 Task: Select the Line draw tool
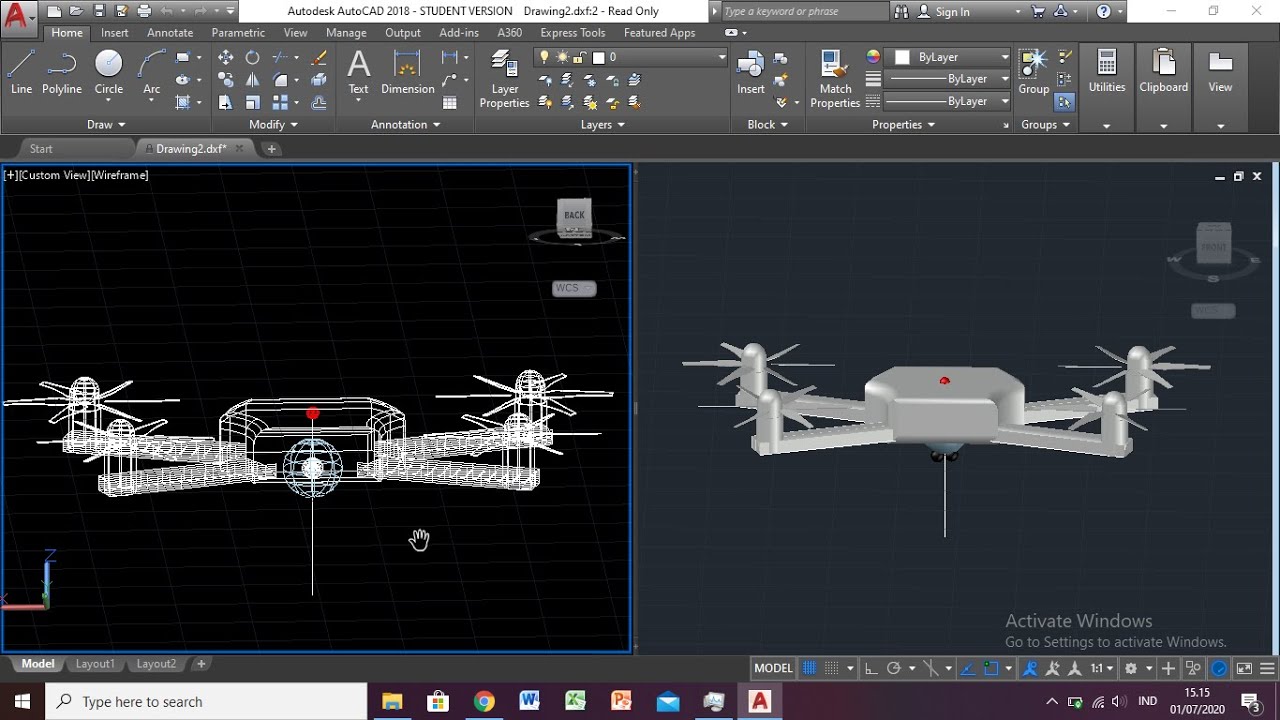point(21,72)
